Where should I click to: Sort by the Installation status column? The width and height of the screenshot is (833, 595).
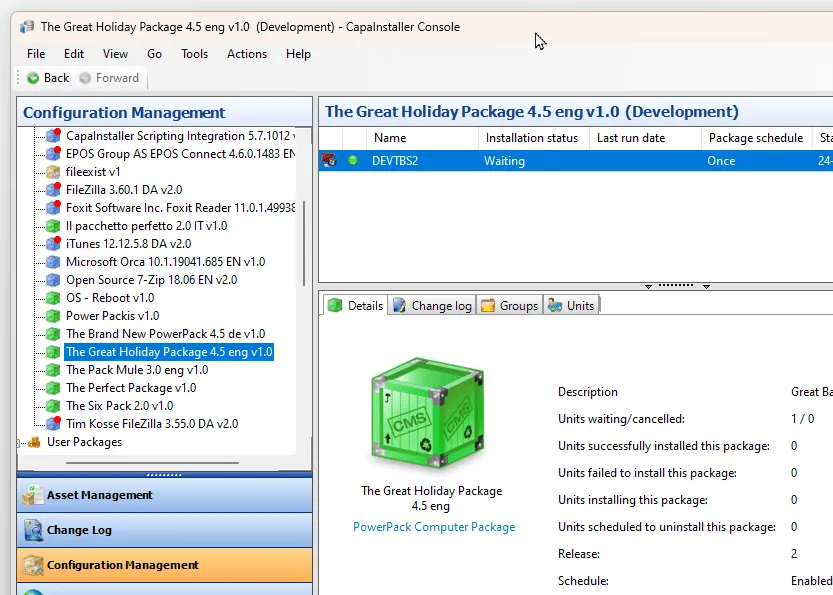[534, 138]
